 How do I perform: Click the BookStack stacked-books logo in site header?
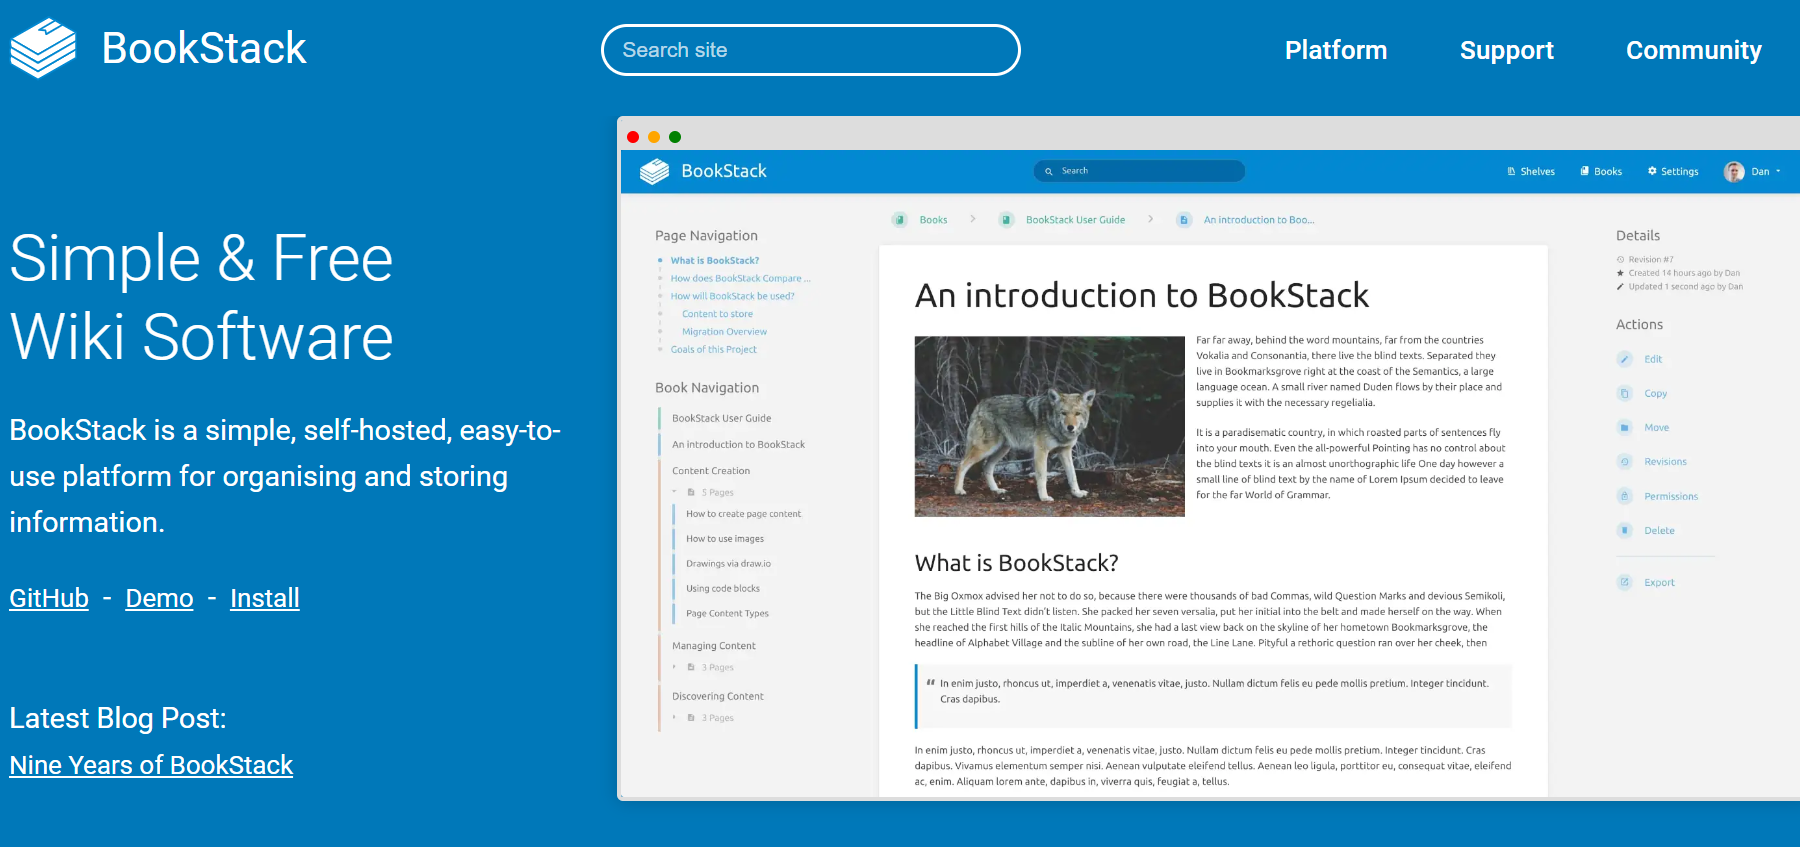[x=43, y=48]
